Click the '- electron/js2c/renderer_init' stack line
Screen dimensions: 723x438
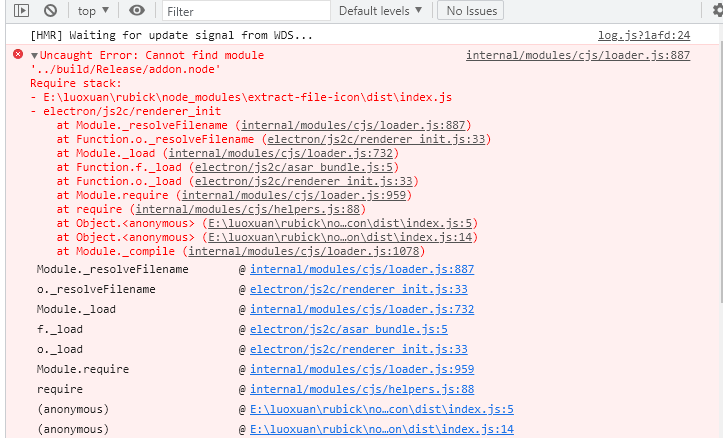click(125, 111)
